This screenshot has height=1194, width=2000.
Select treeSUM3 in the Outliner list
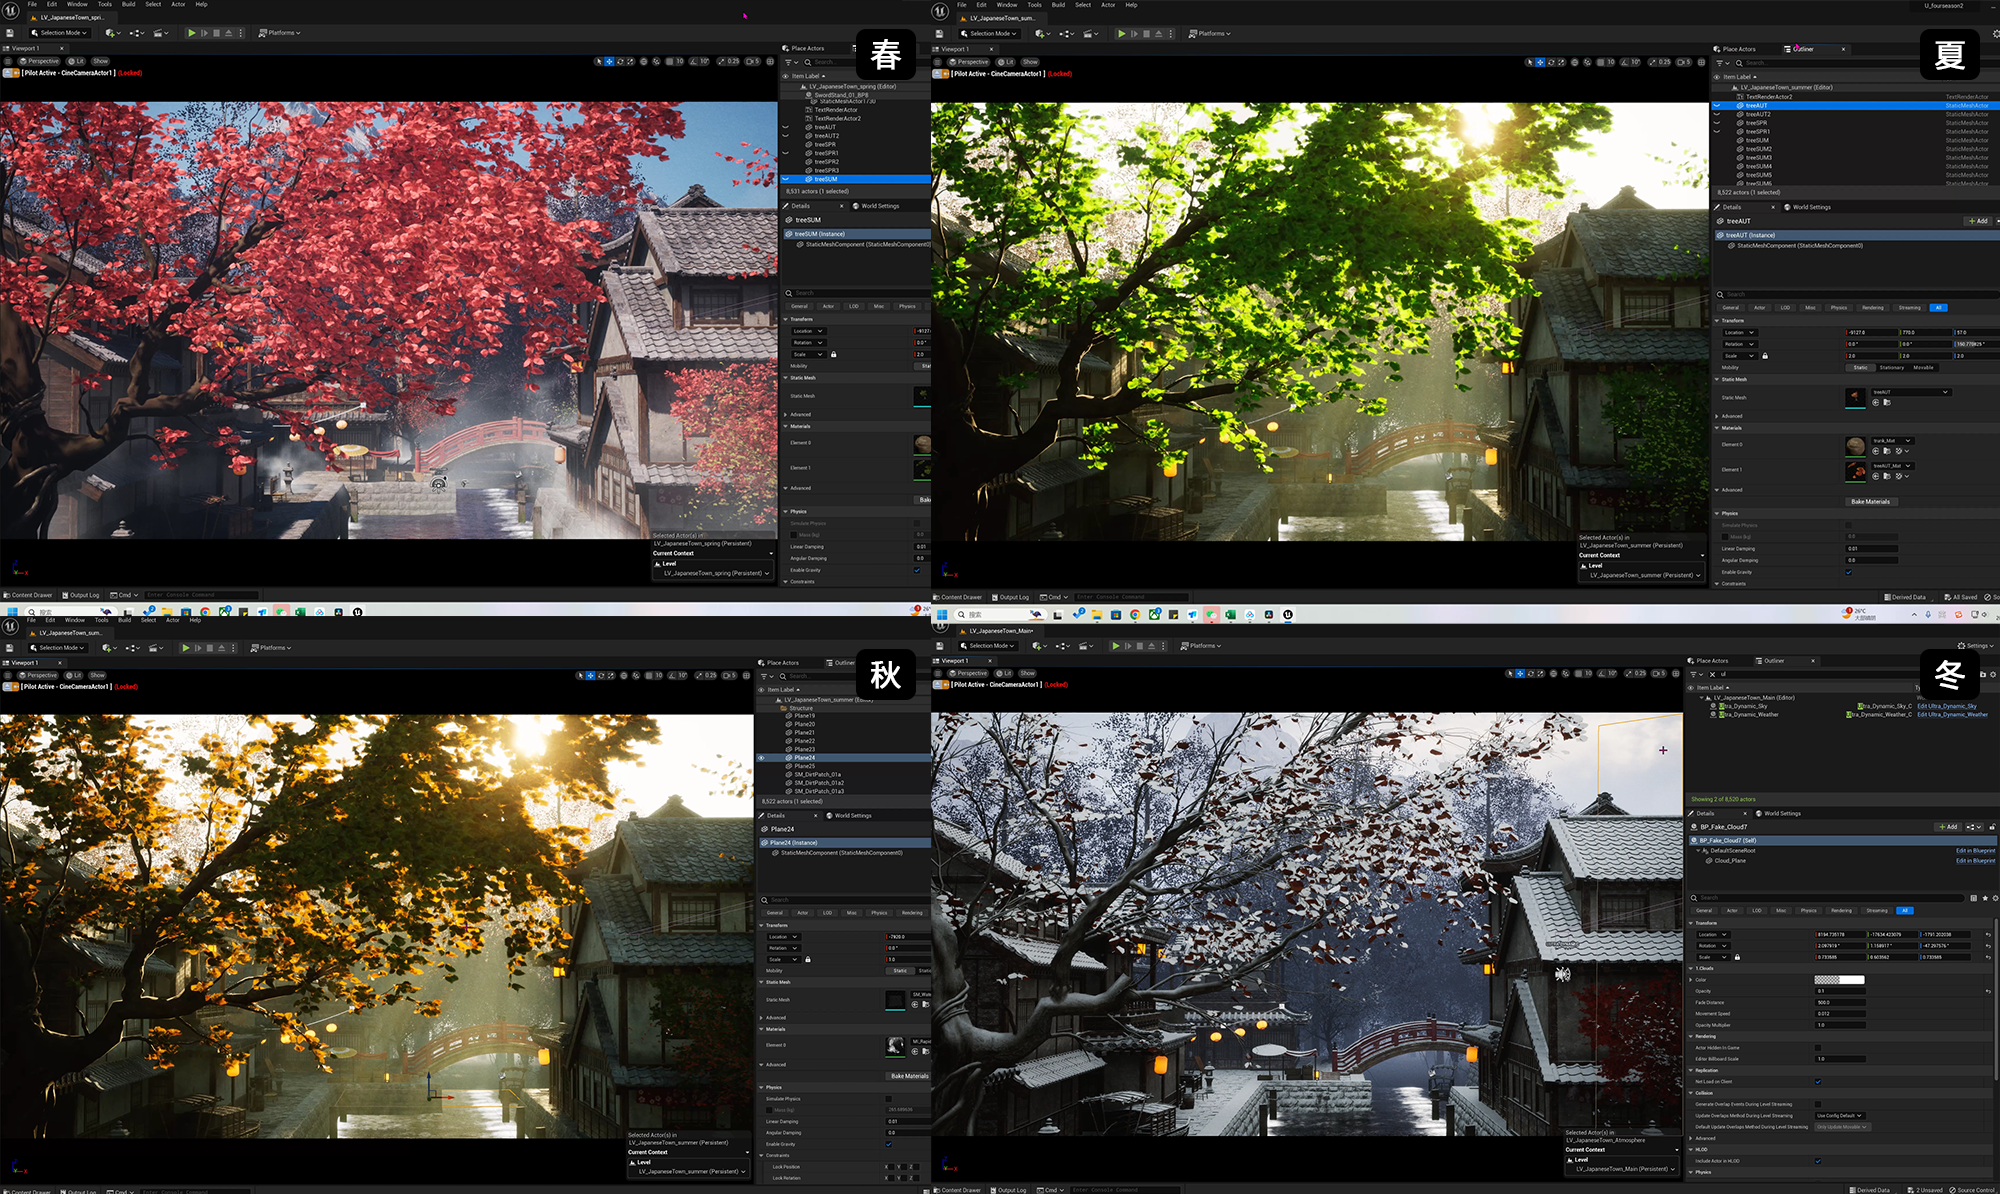[x=1758, y=158]
